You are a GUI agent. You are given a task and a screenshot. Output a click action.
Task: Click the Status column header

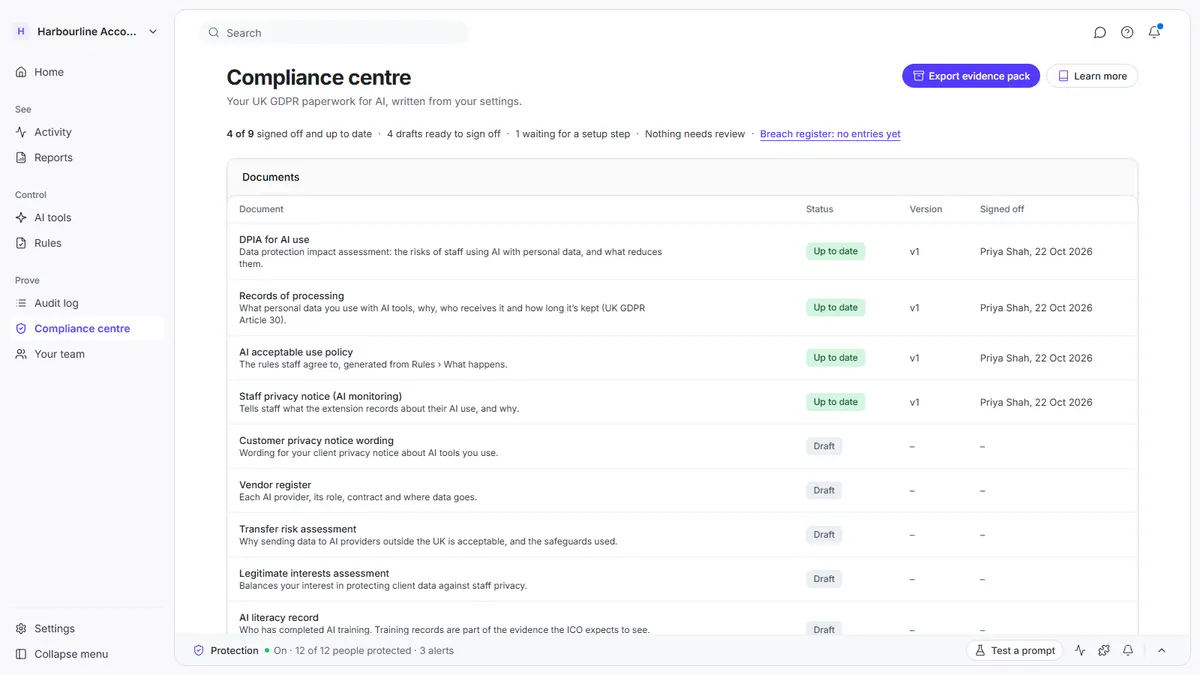[819, 209]
